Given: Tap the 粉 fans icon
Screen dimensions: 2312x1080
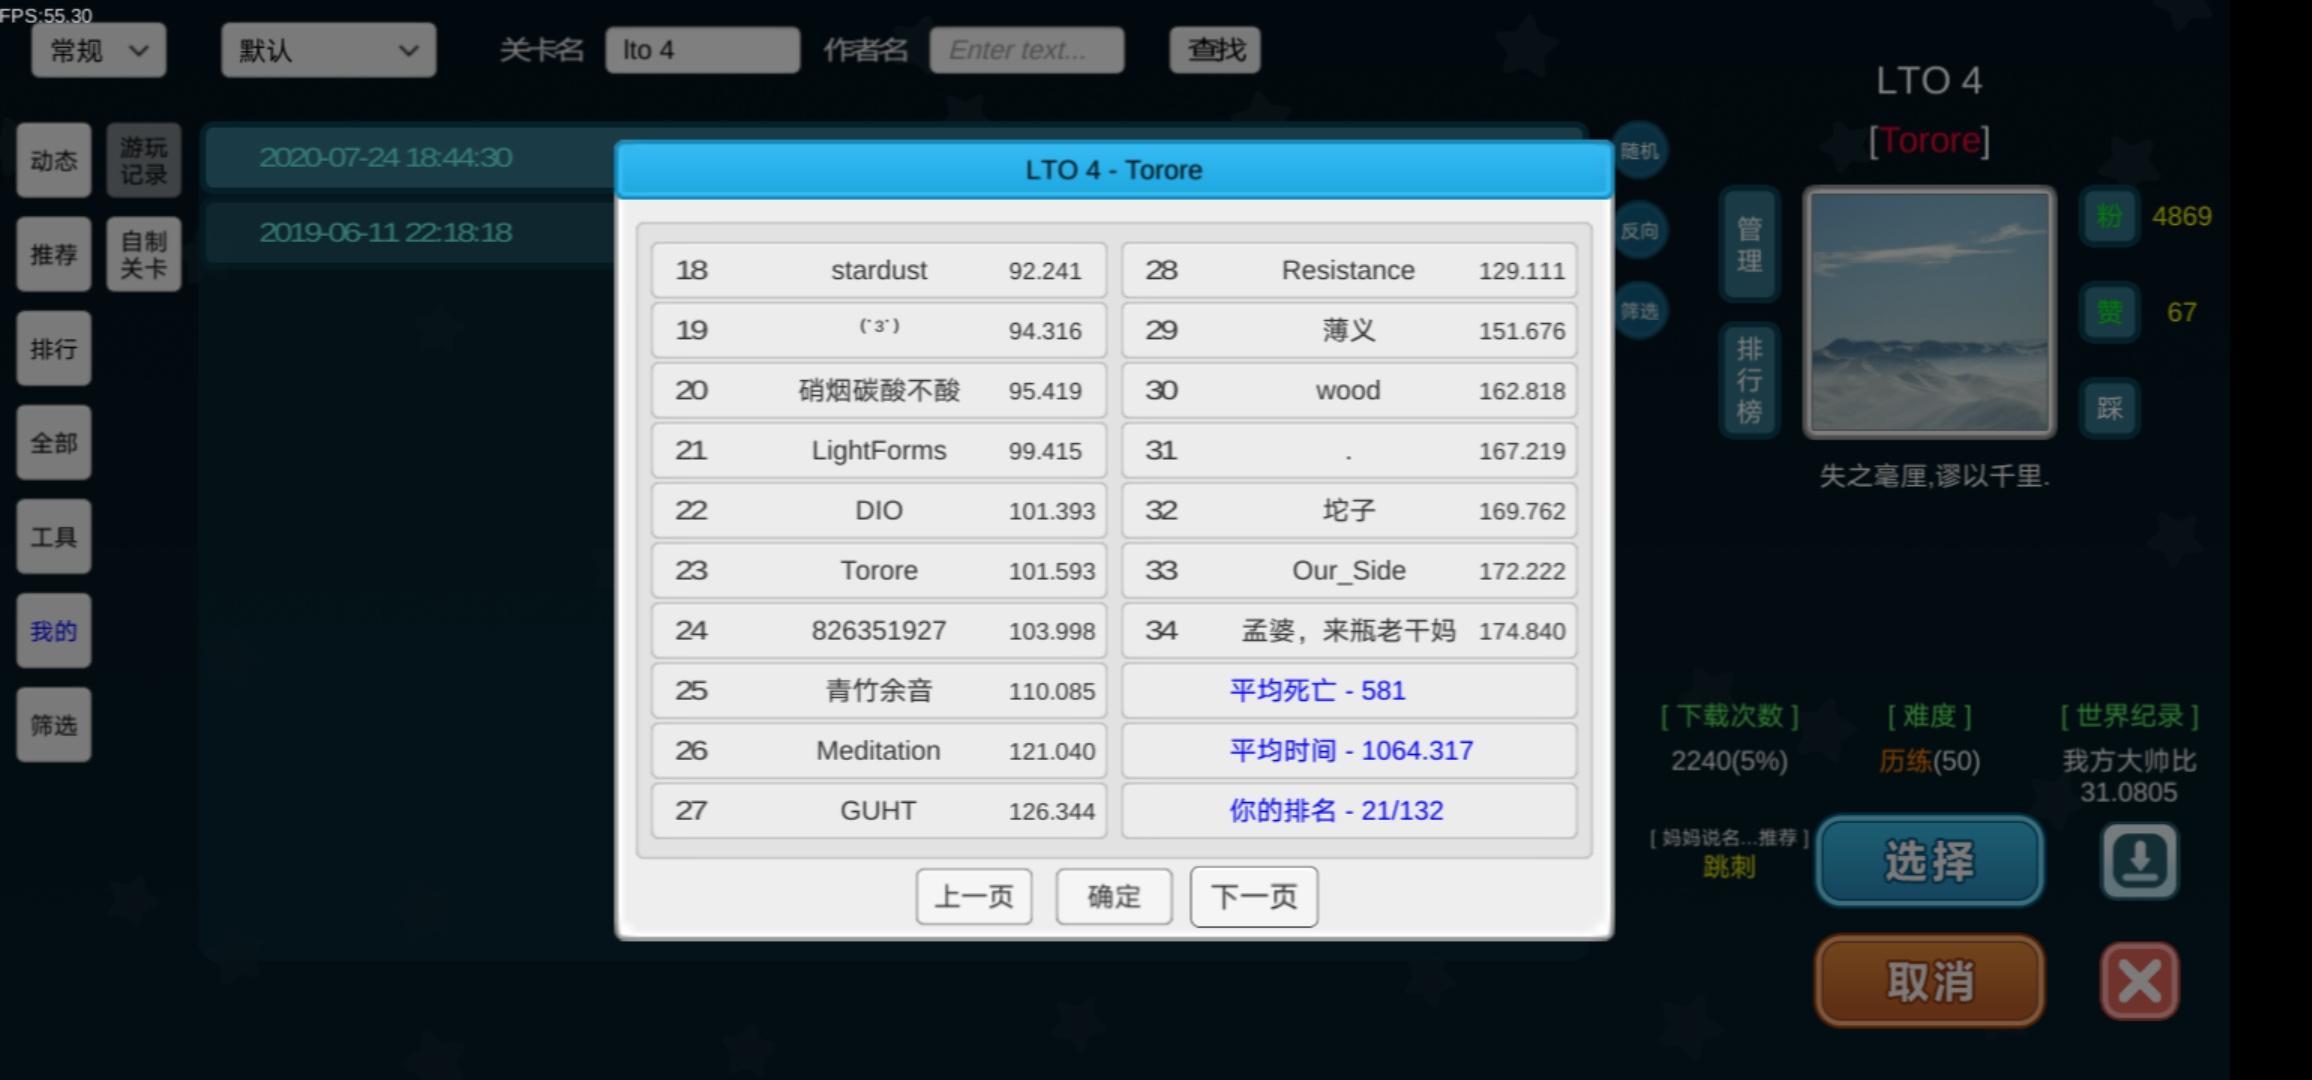Looking at the screenshot, I should click(x=2110, y=216).
